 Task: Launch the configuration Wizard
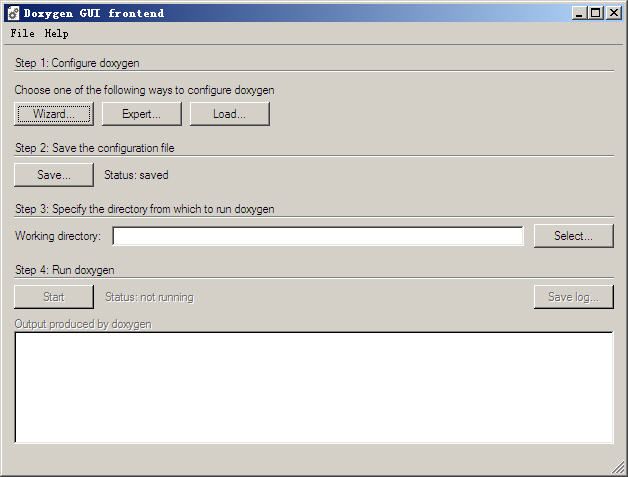(54, 114)
